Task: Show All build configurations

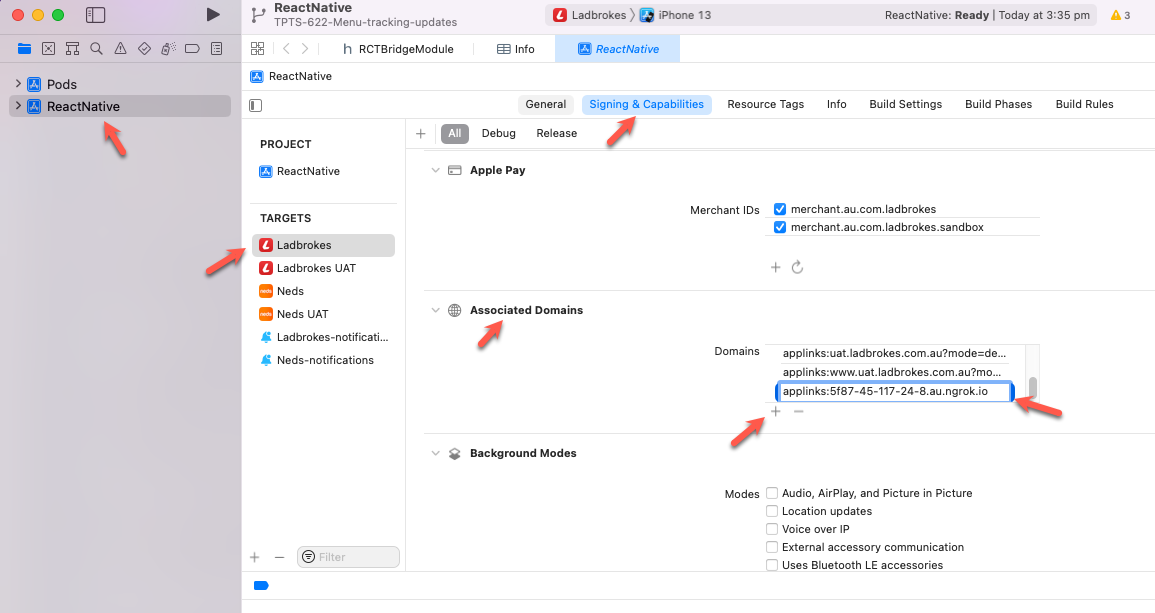Action: pos(454,133)
